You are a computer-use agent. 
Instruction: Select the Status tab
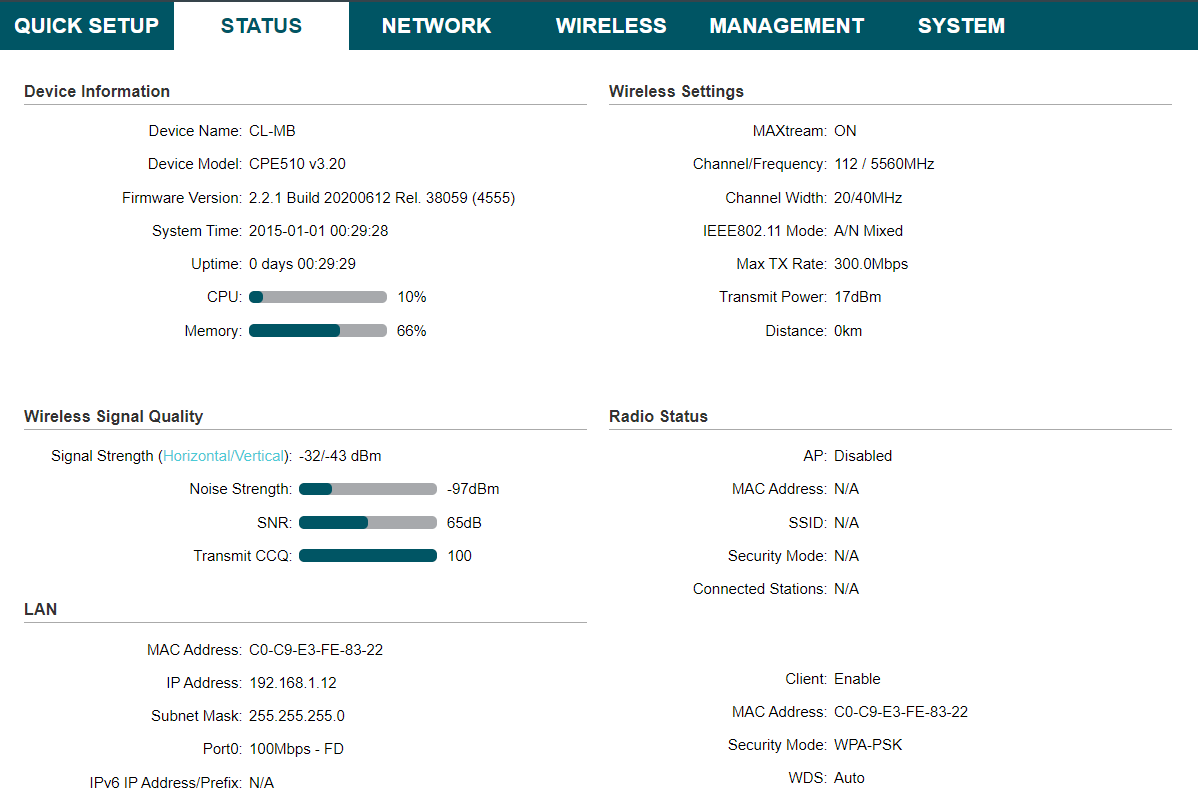(261, 26)
